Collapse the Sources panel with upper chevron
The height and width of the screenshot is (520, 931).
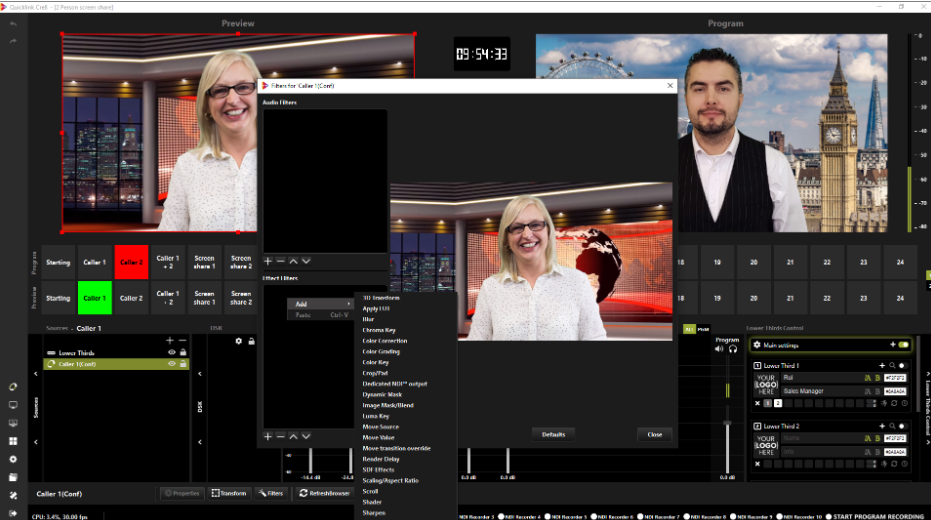coord(36,375)
